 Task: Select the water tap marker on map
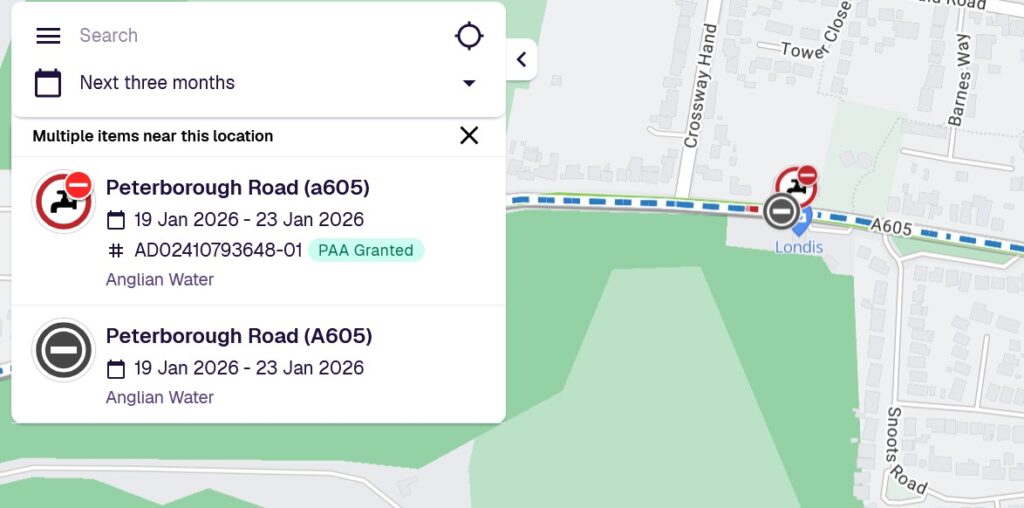pos(797,183)
